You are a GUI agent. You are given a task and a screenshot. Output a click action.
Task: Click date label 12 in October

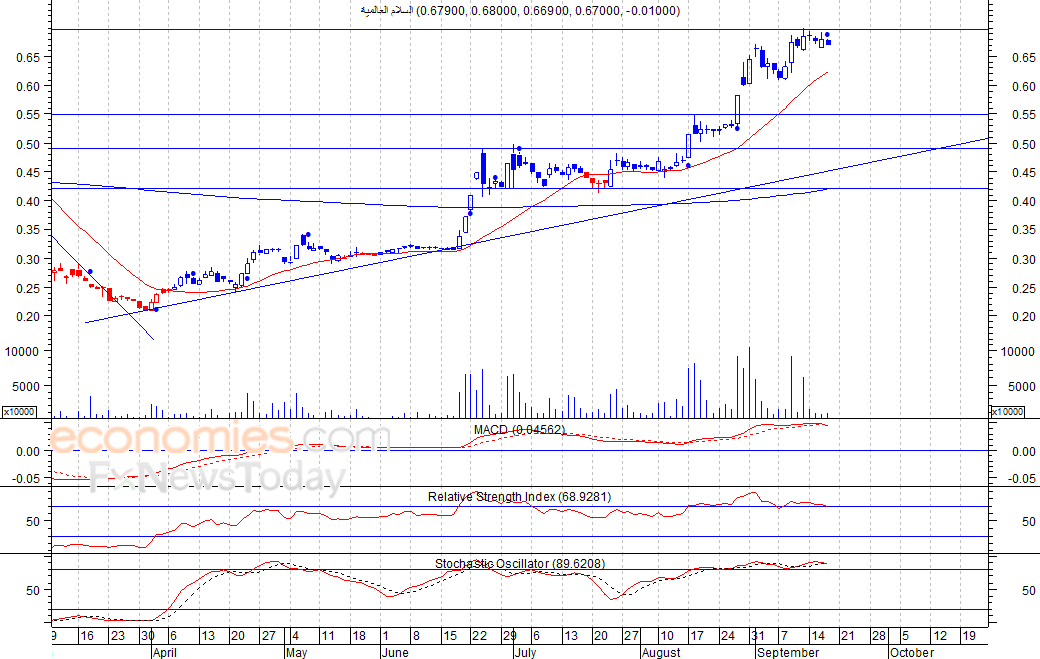[x=940, y=636]
